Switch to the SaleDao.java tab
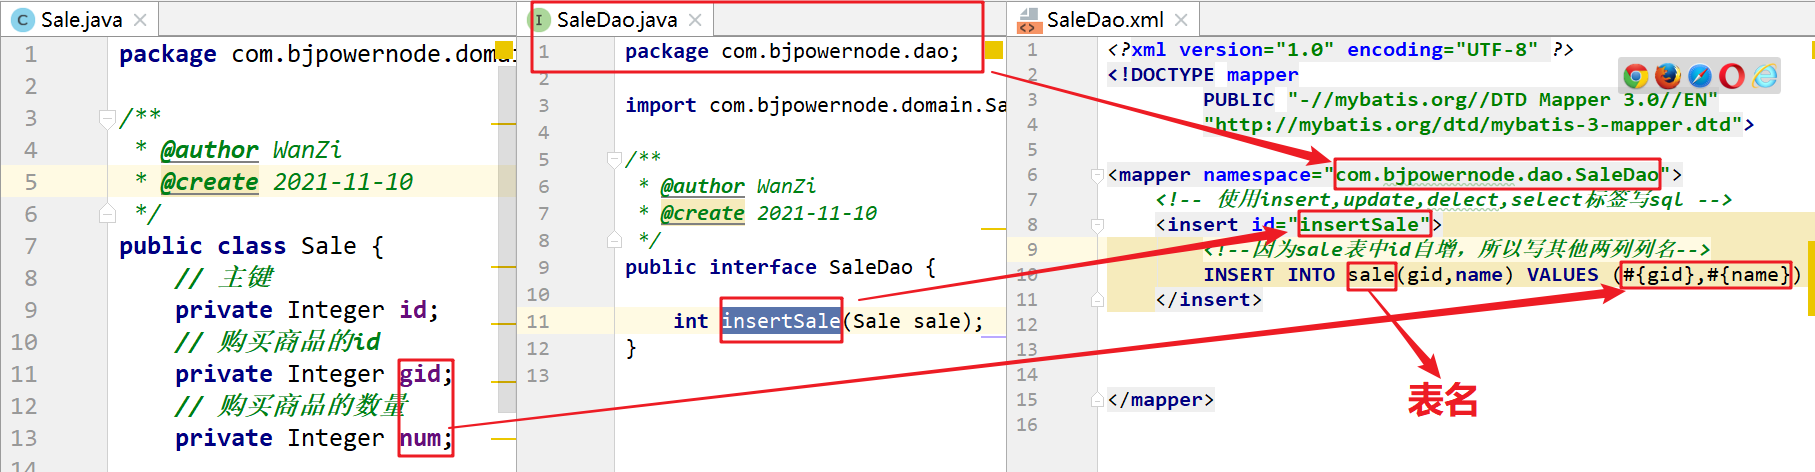 coord(617,20)
